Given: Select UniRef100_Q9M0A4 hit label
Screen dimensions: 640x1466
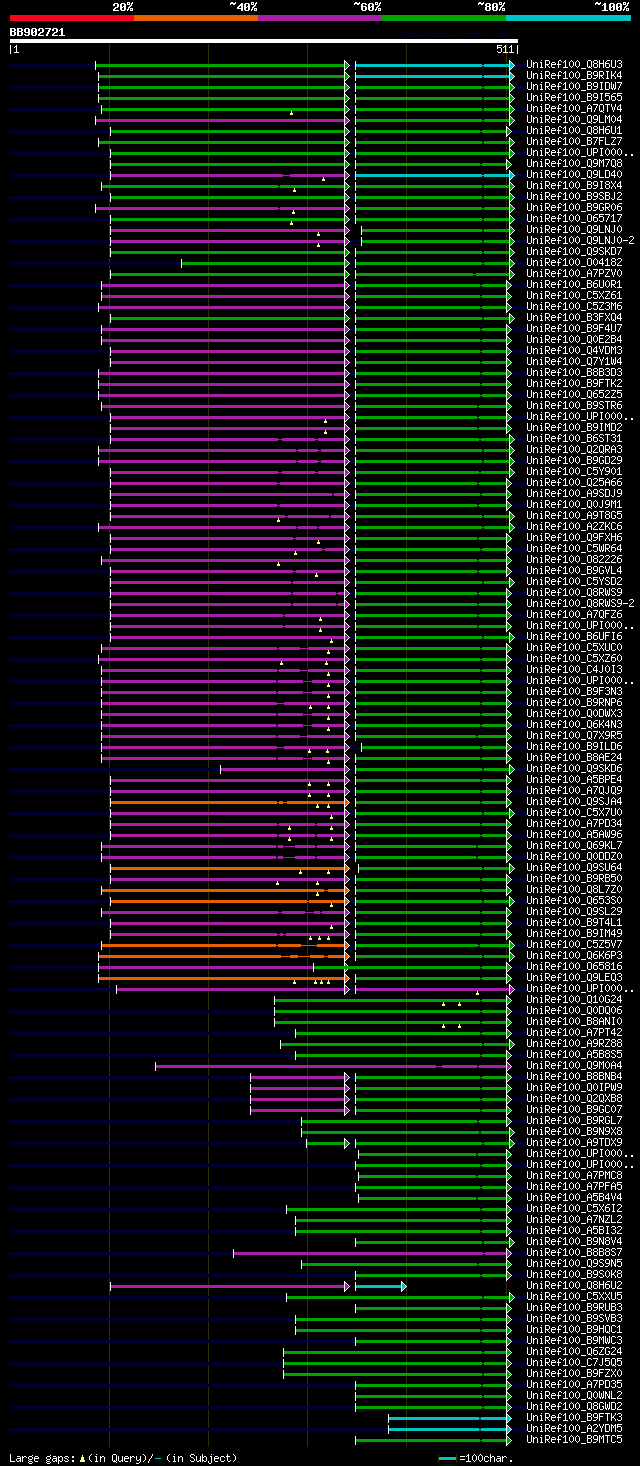Looking at the screenshot, I should [574, 1065].
